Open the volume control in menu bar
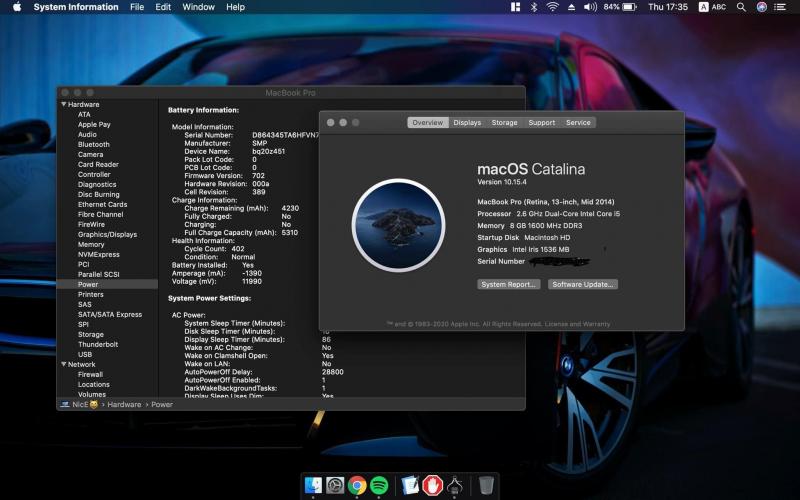This screenshot has height=500, width=800. pos(590,7)
